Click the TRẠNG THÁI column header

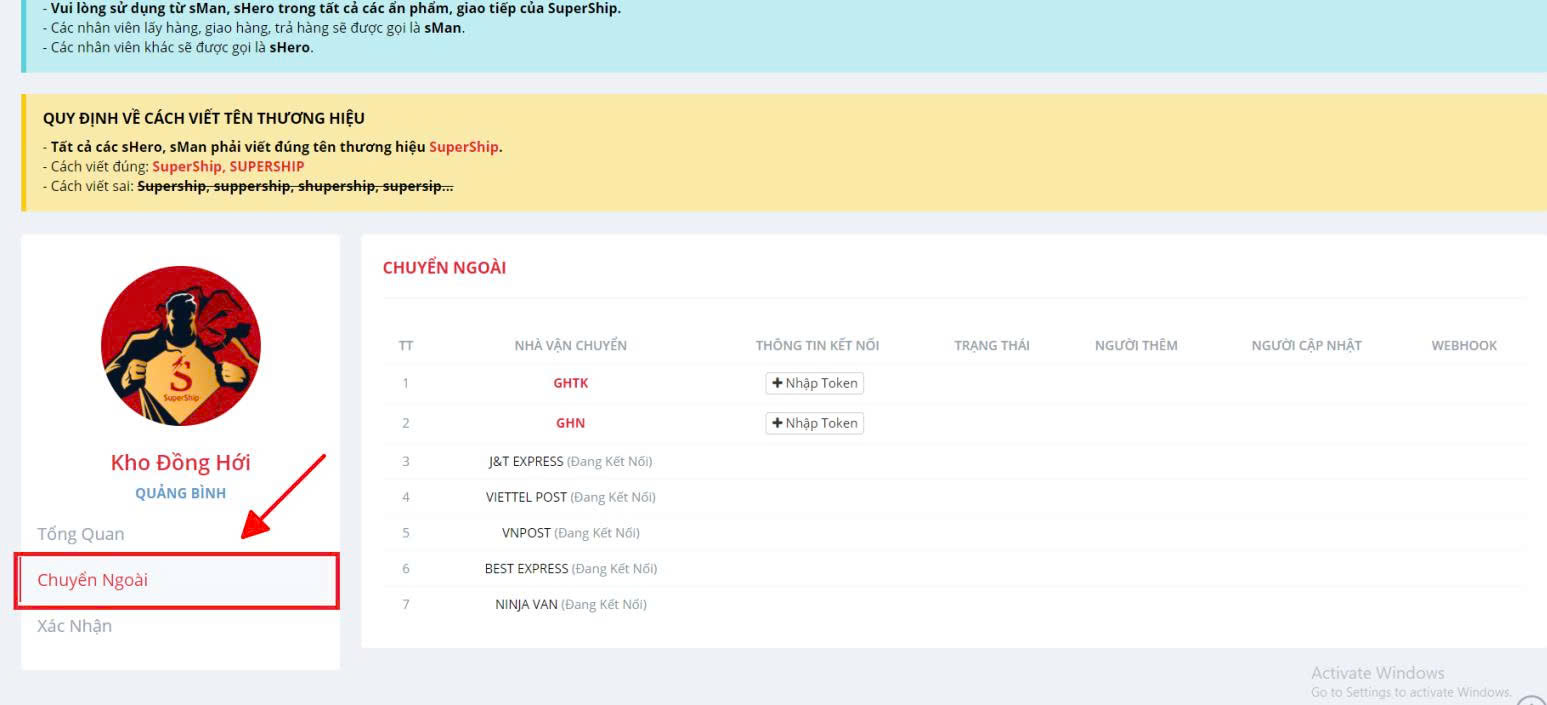pos(992,346)
